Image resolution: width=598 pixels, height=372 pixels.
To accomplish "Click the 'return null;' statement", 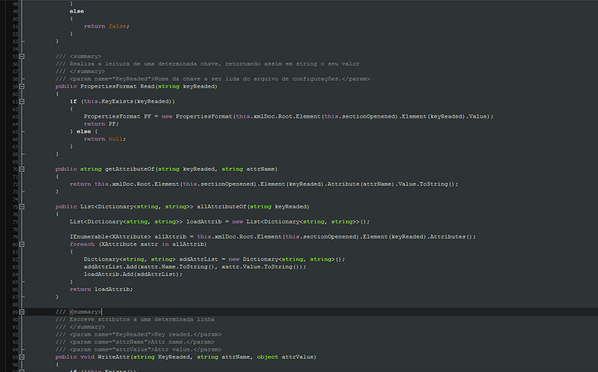I will tap(105, 139).
